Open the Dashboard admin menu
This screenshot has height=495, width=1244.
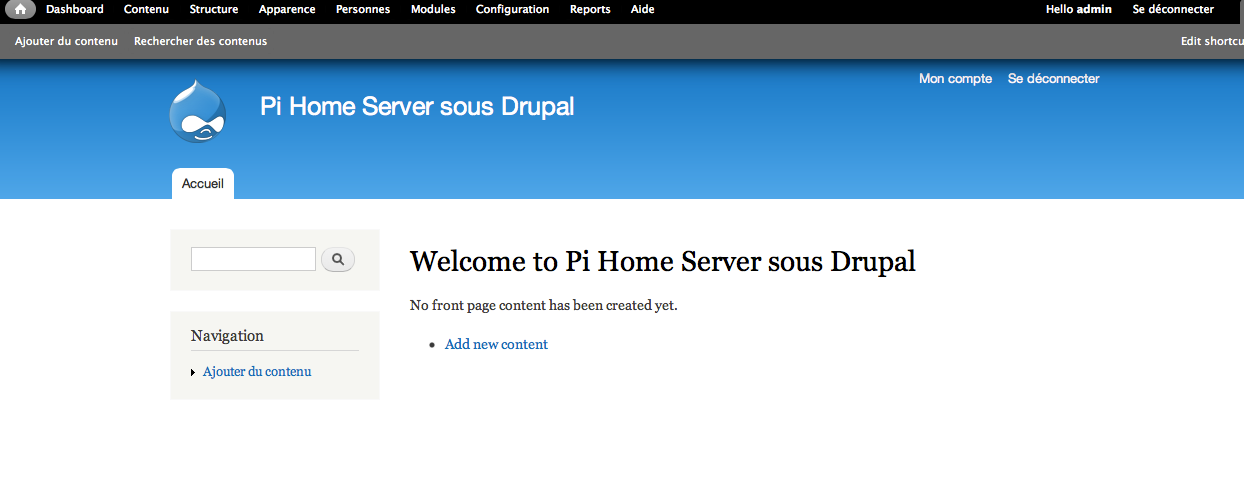point(75,9)
